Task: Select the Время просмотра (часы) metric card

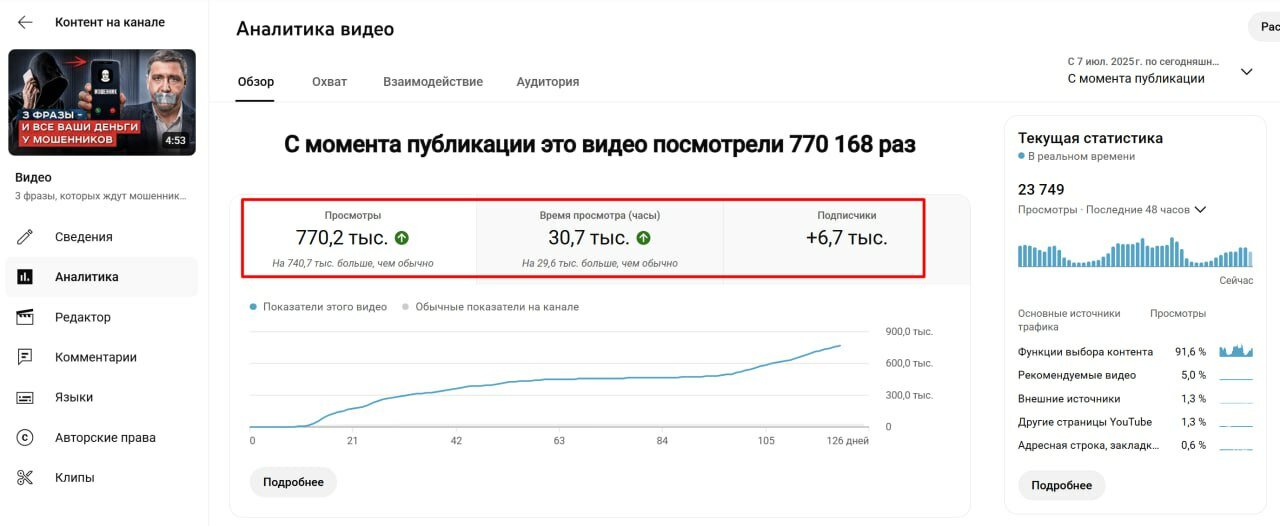Action: pos(599,238)
